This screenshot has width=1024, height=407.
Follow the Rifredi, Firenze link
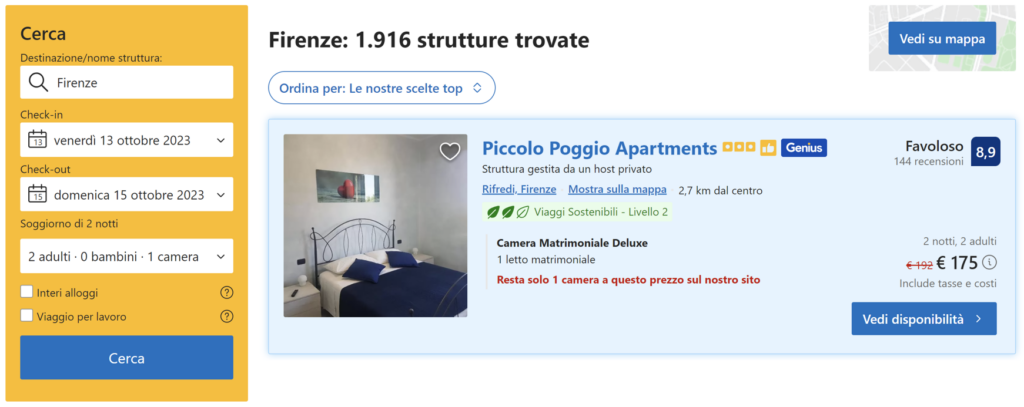[x=519, y=189]
